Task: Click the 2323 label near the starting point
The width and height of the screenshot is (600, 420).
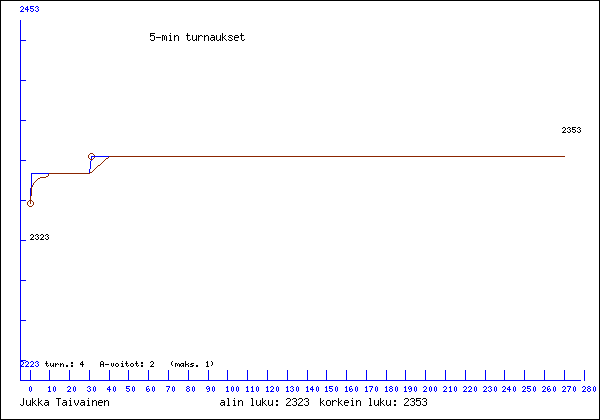Action: [39, 237]
